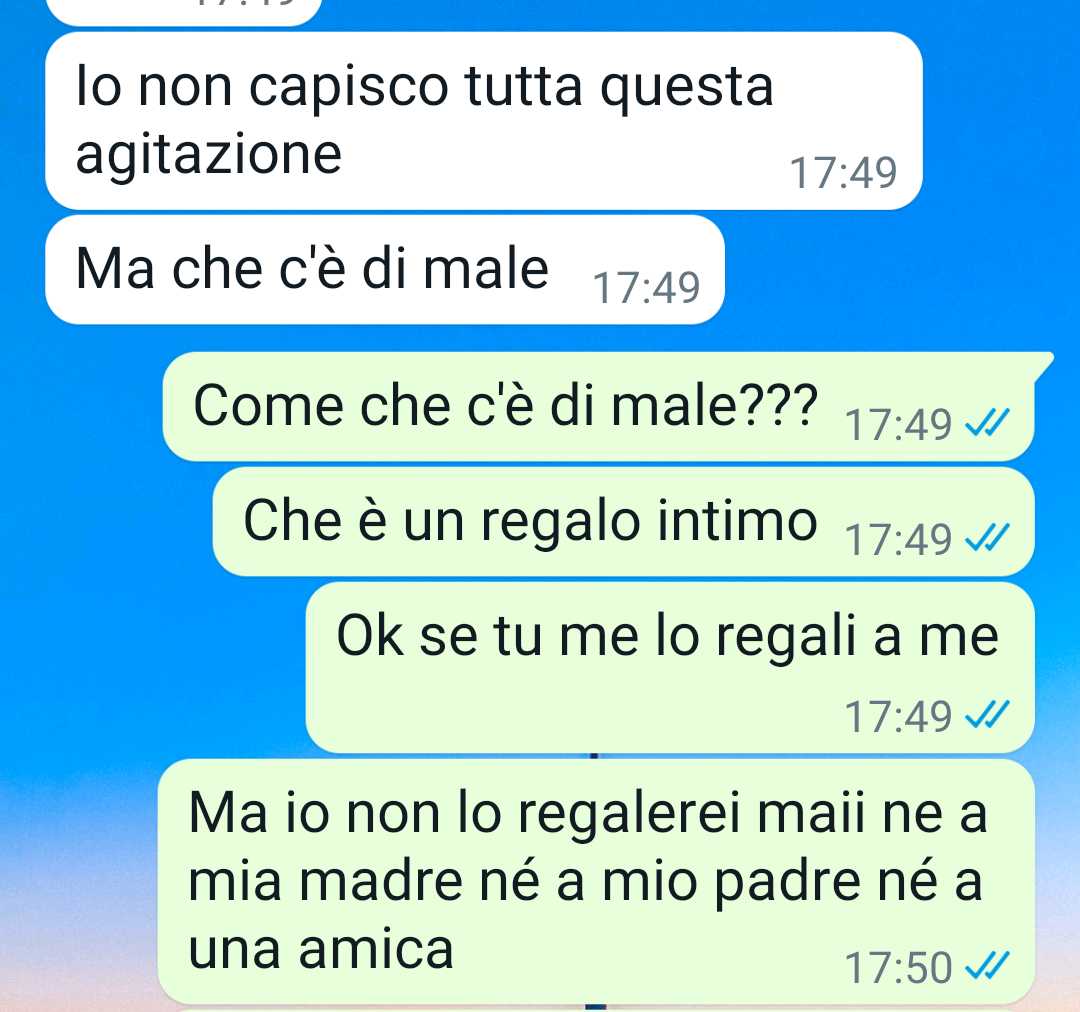
Task: Tap 17:49 timestamp next to 'Ma che c'è di male'
Action: (646, 287)
